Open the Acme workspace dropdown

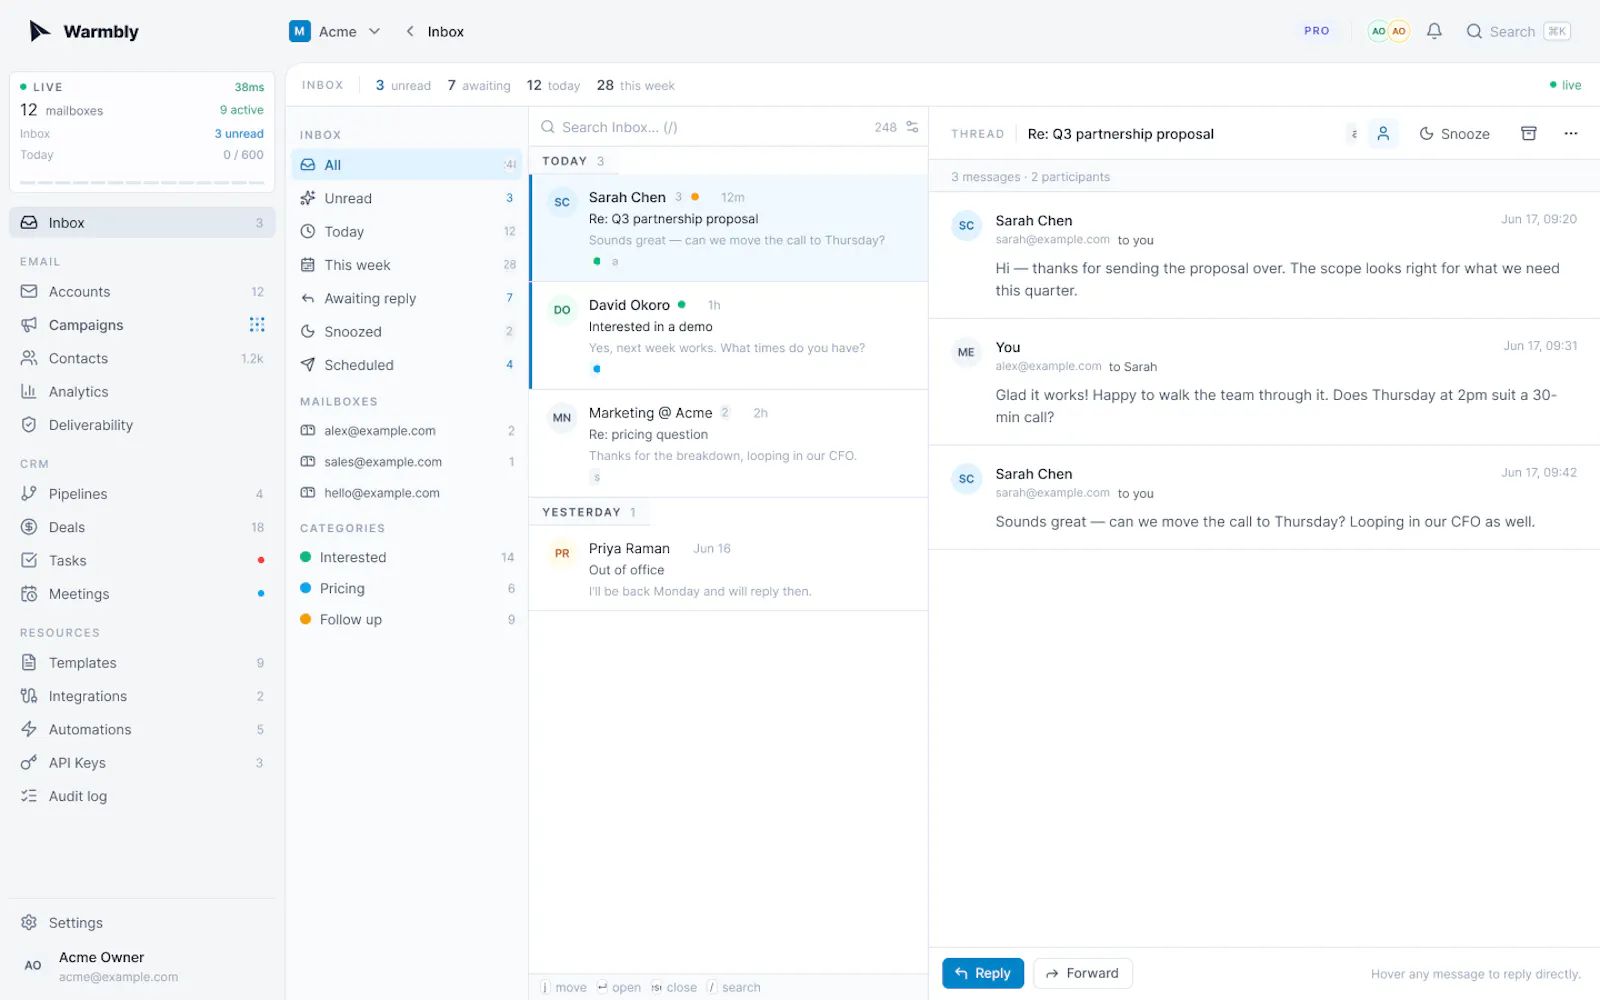click(x=335, y=31)
